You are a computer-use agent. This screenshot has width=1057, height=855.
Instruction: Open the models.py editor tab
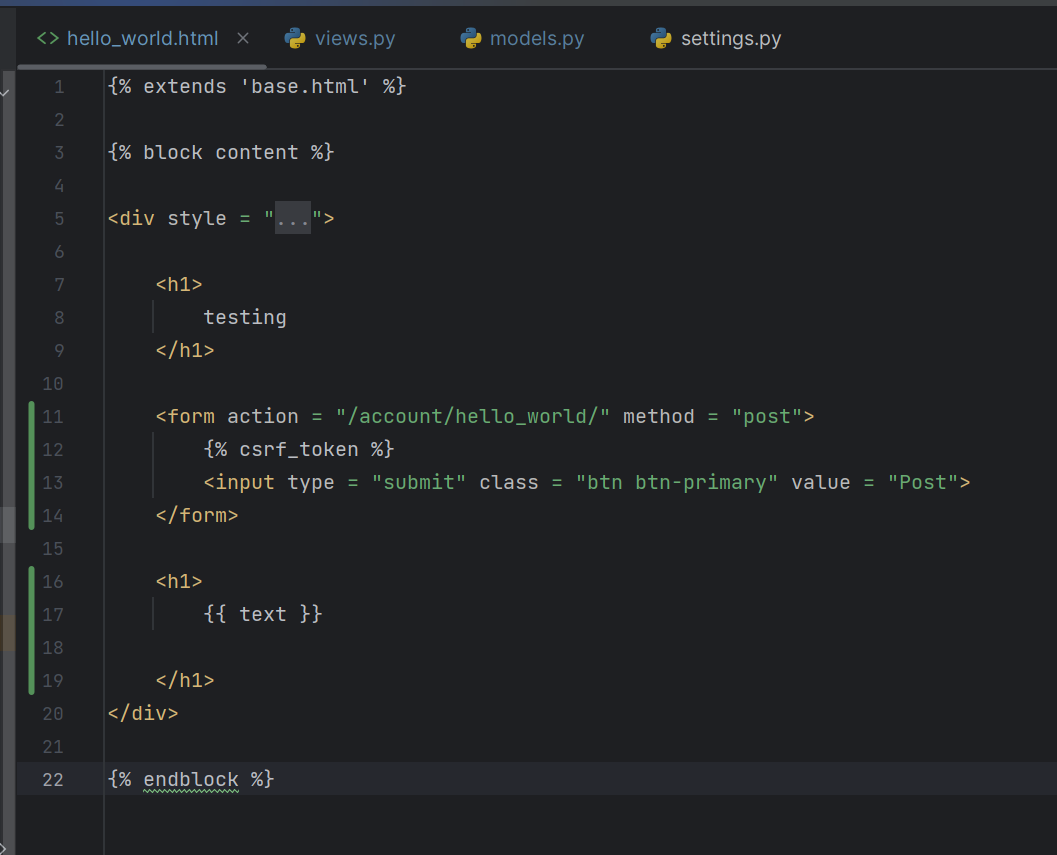tap(537, 39)
